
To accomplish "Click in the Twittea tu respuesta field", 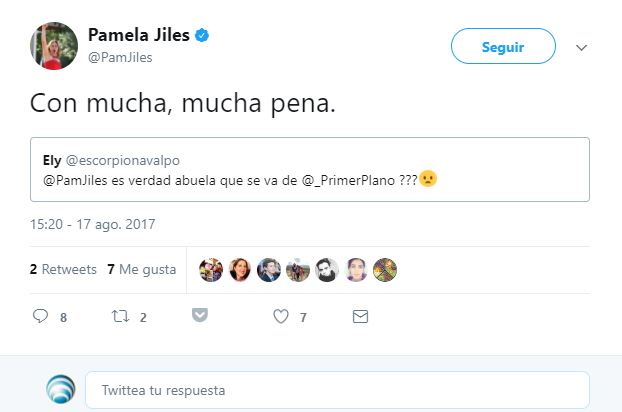I will pyautogui.click(x=337, y=390).
